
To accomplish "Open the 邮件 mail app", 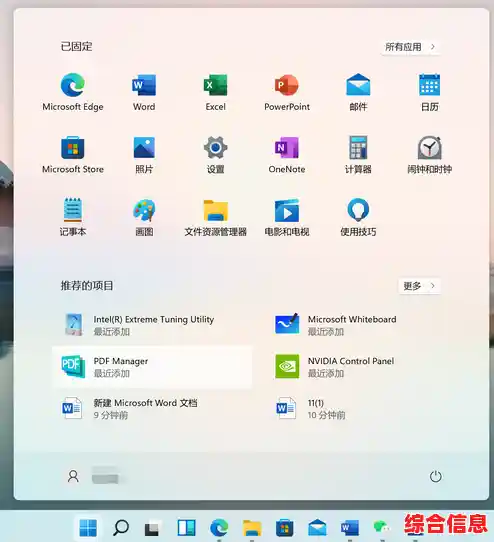I will click(x=358, y=92).
